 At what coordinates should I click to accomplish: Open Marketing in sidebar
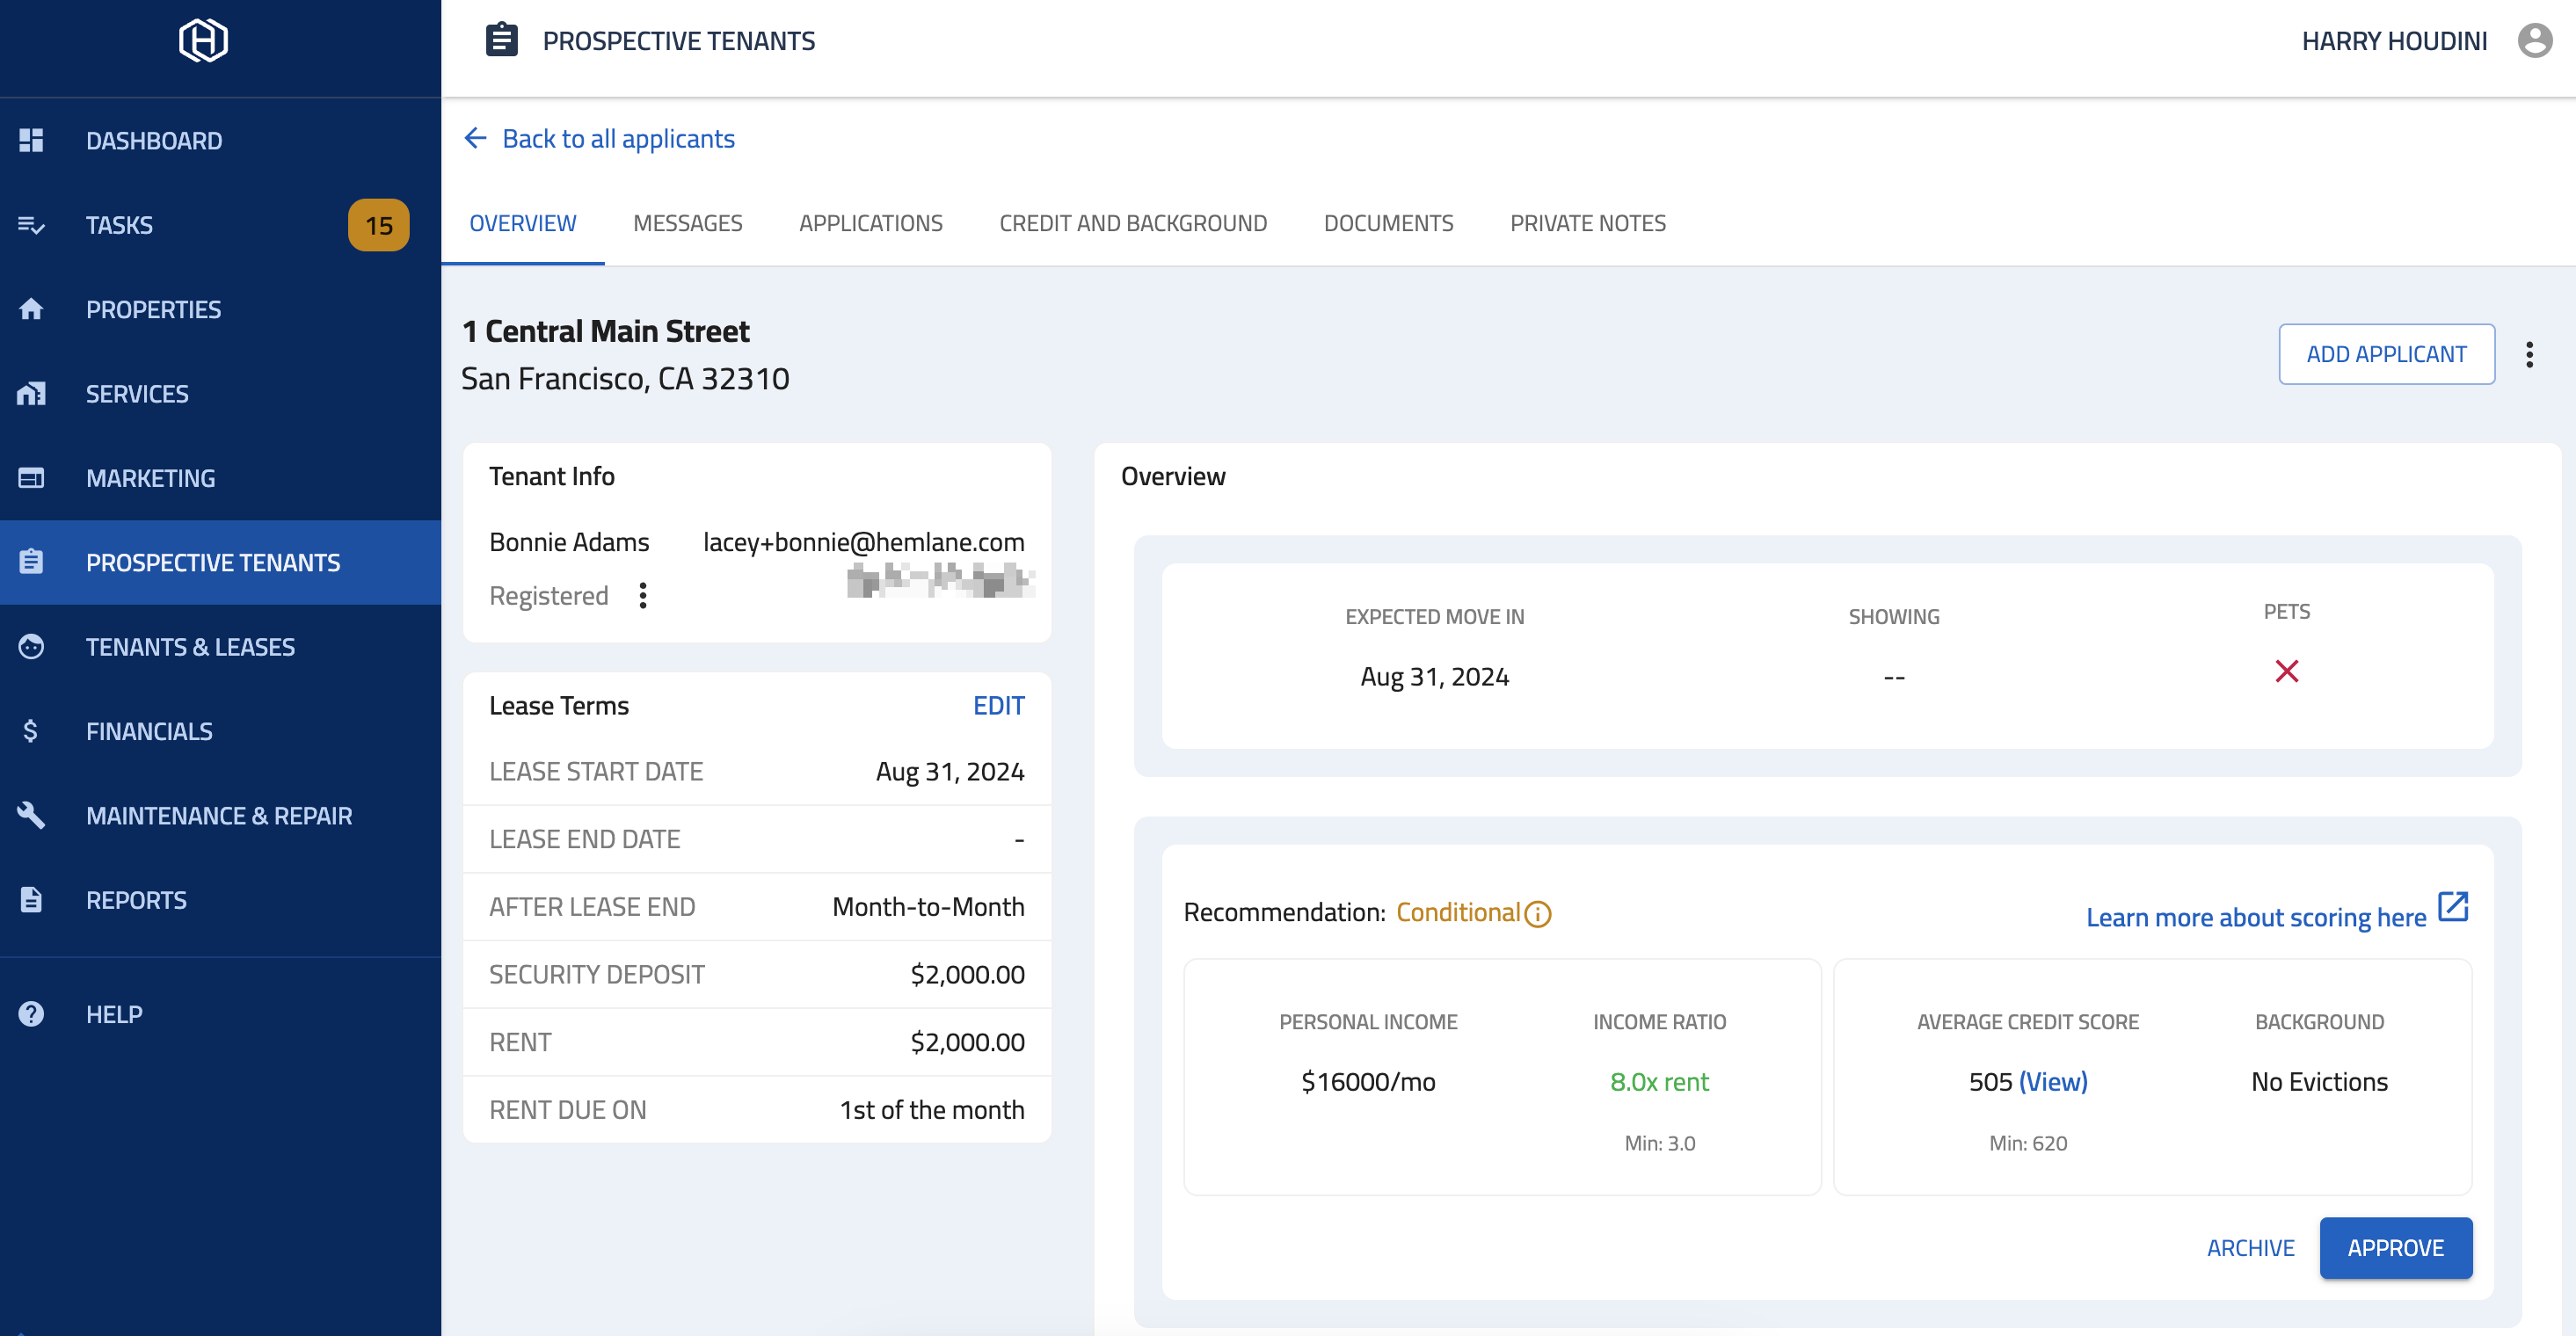[x=220, y=478]
